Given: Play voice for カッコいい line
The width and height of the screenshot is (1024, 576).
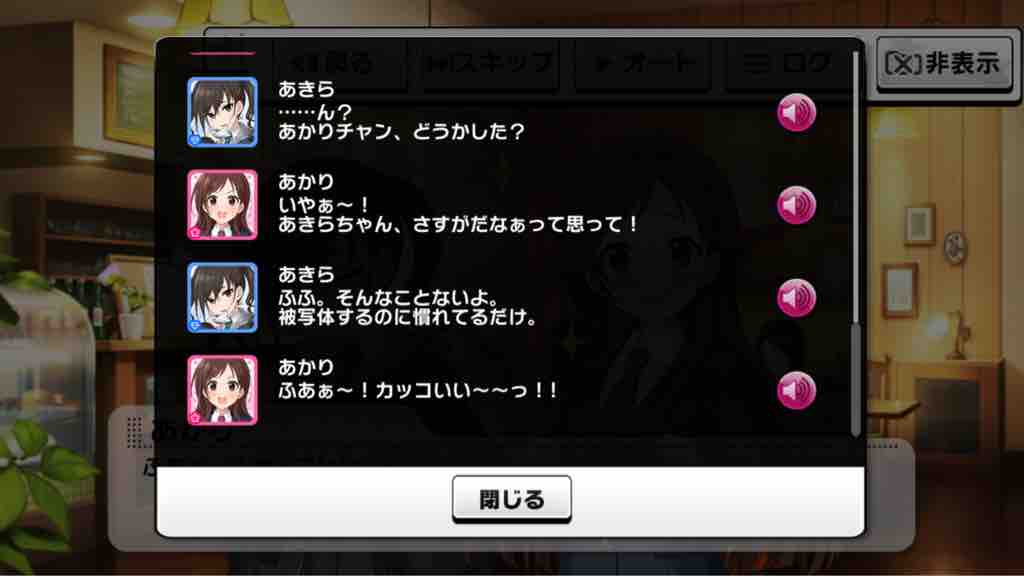Looking at the screenshot, I should (x=796, y=391).
